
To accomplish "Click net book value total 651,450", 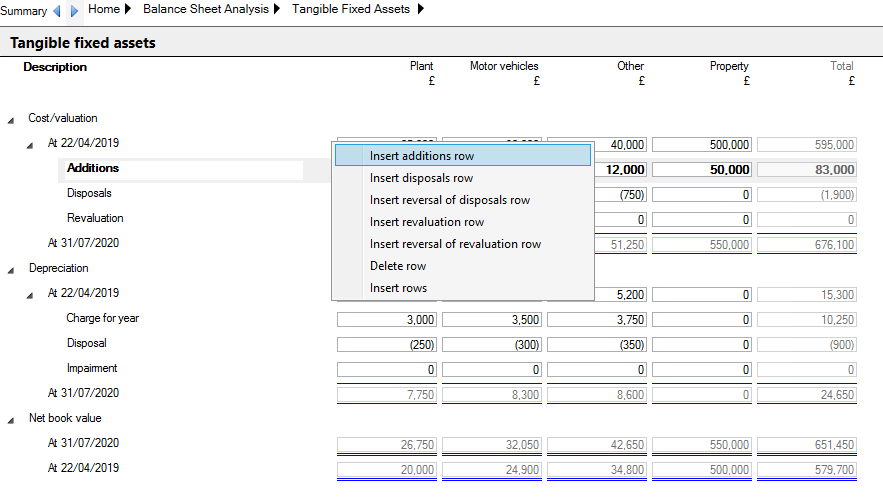I will click(807, 445).
